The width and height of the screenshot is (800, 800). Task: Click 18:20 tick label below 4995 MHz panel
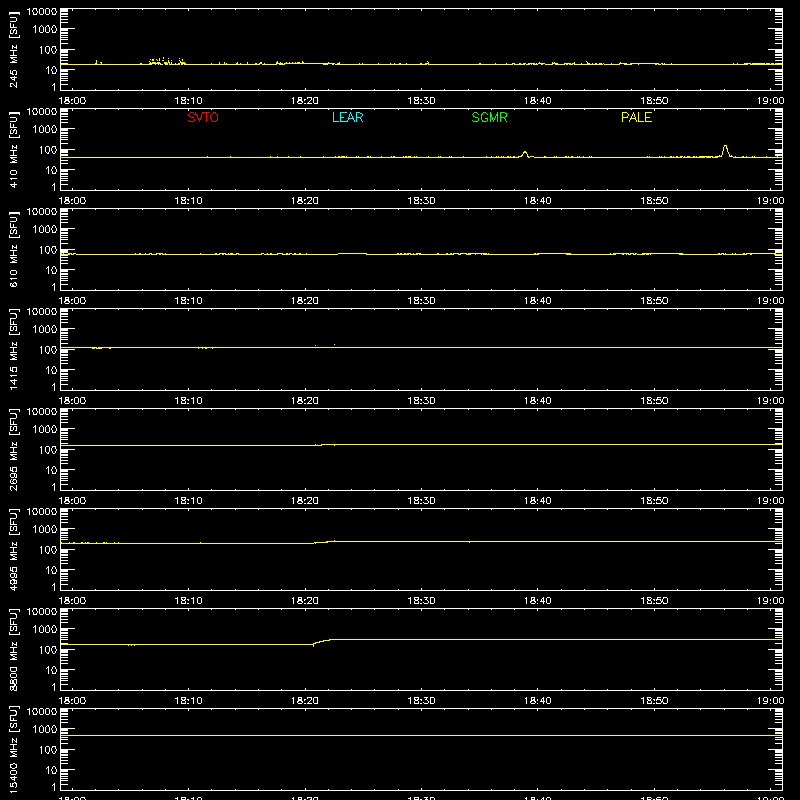(305, 601)
